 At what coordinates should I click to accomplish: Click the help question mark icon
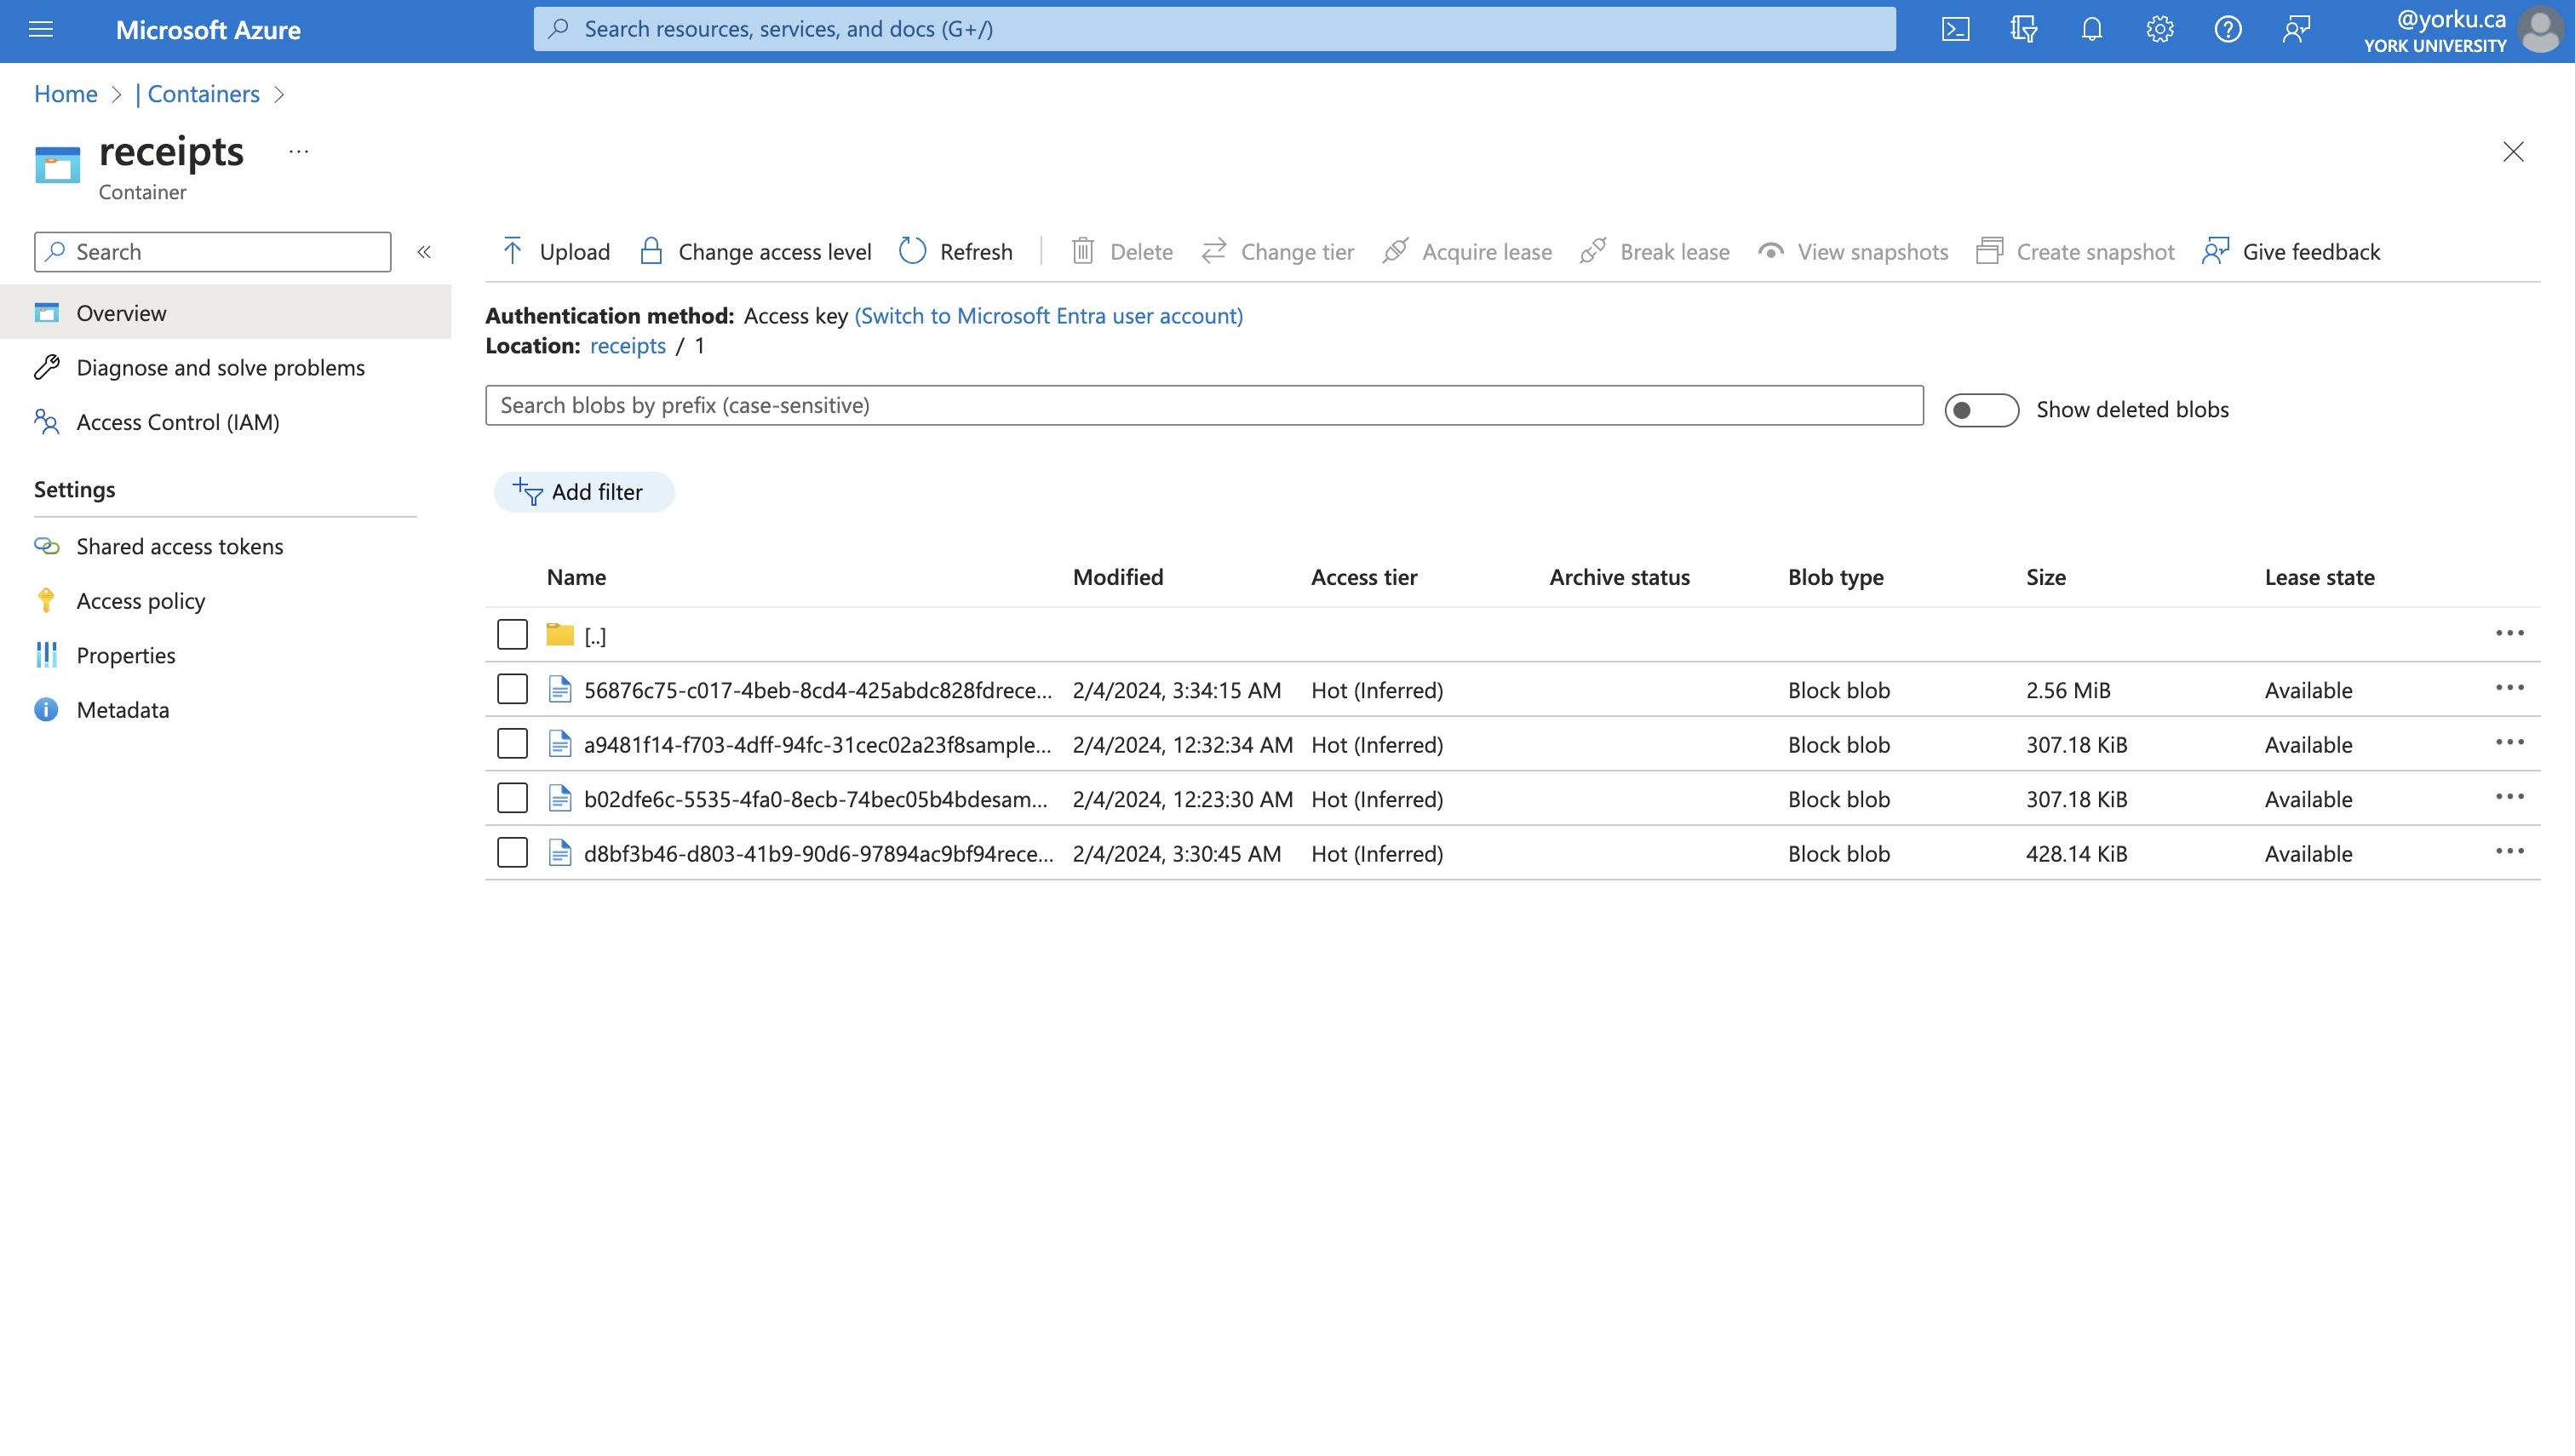[2227, 29]
